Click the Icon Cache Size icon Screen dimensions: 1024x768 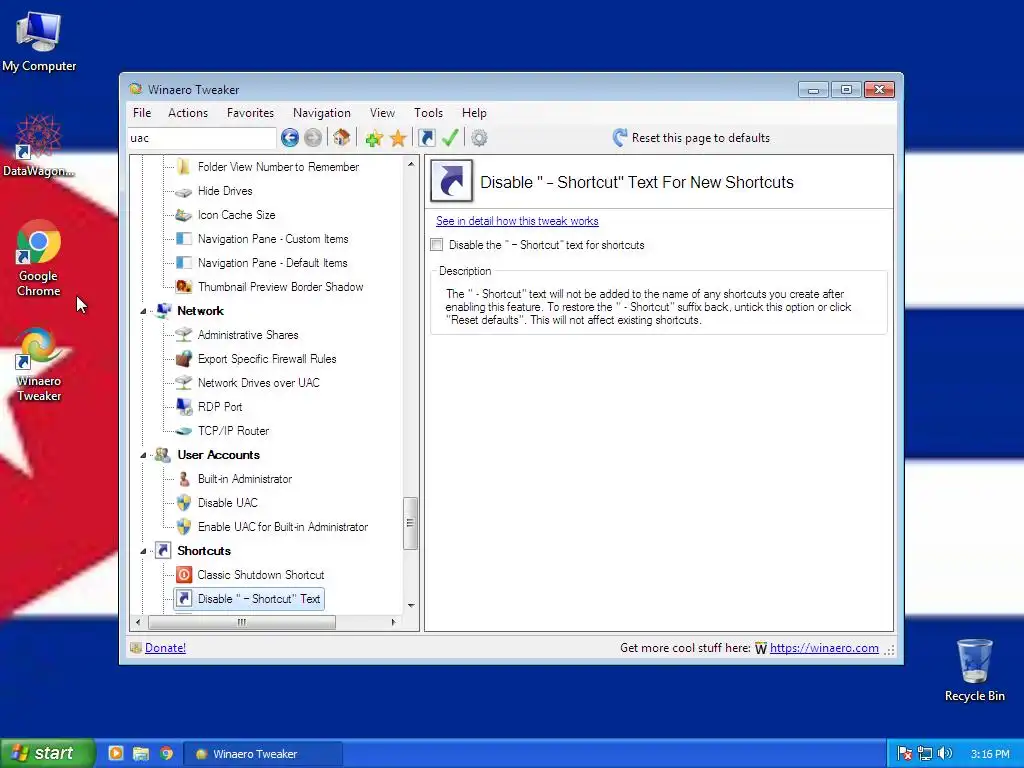coord(184,215)
